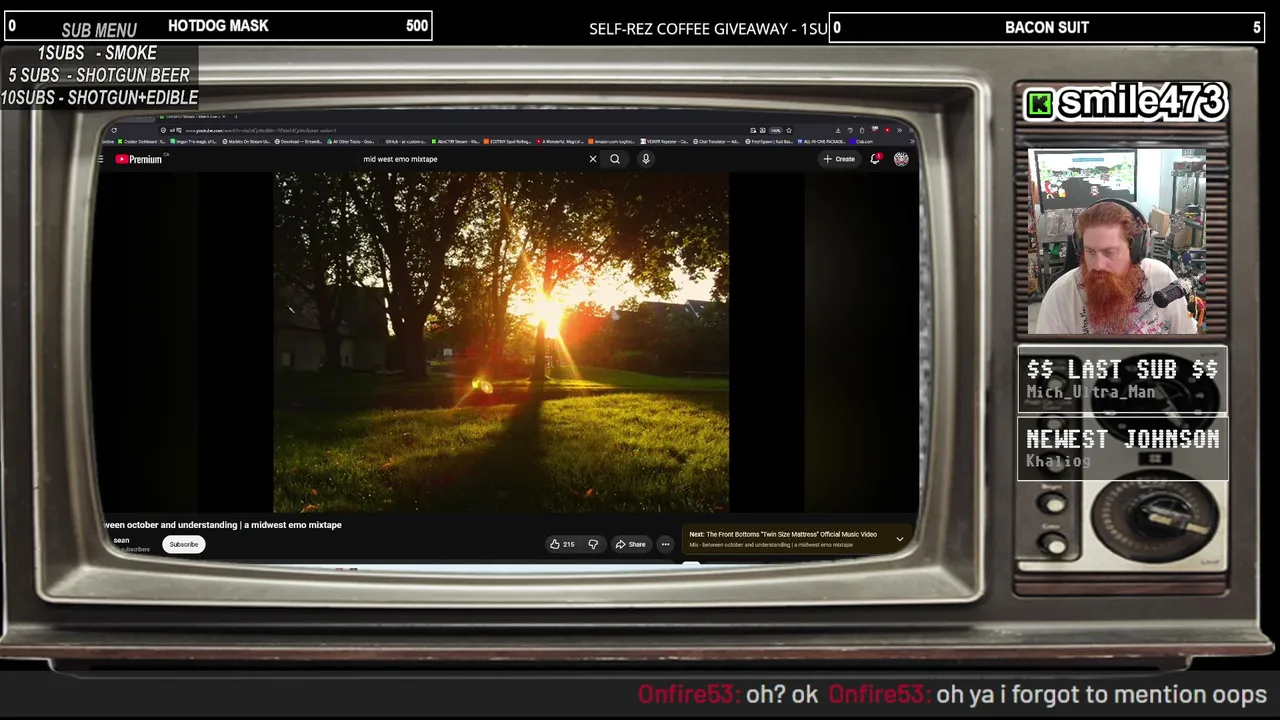Open the VEXER Repeater bookmark
Viewport: 1280px width, 720px height.
point(665,142)
